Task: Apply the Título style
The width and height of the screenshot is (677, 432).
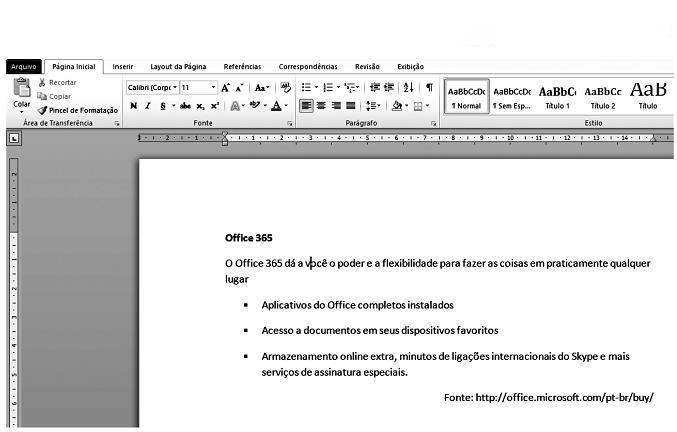Action: (x=648, y=97)
